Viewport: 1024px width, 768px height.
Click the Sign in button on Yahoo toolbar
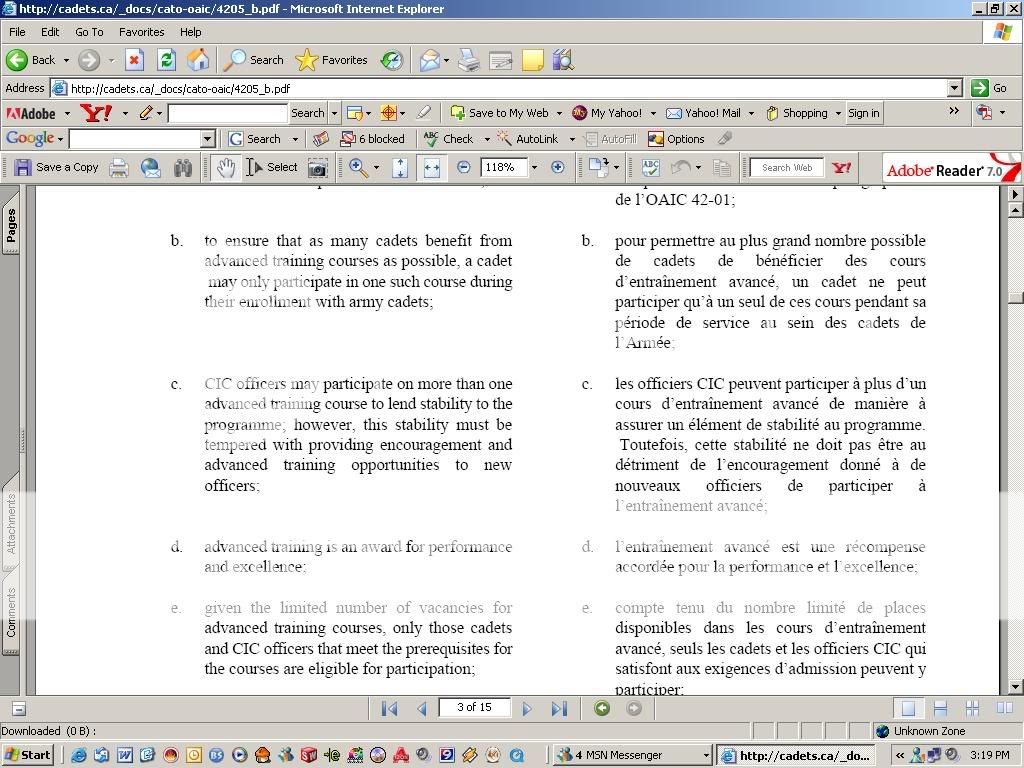(x=863, y=113)
